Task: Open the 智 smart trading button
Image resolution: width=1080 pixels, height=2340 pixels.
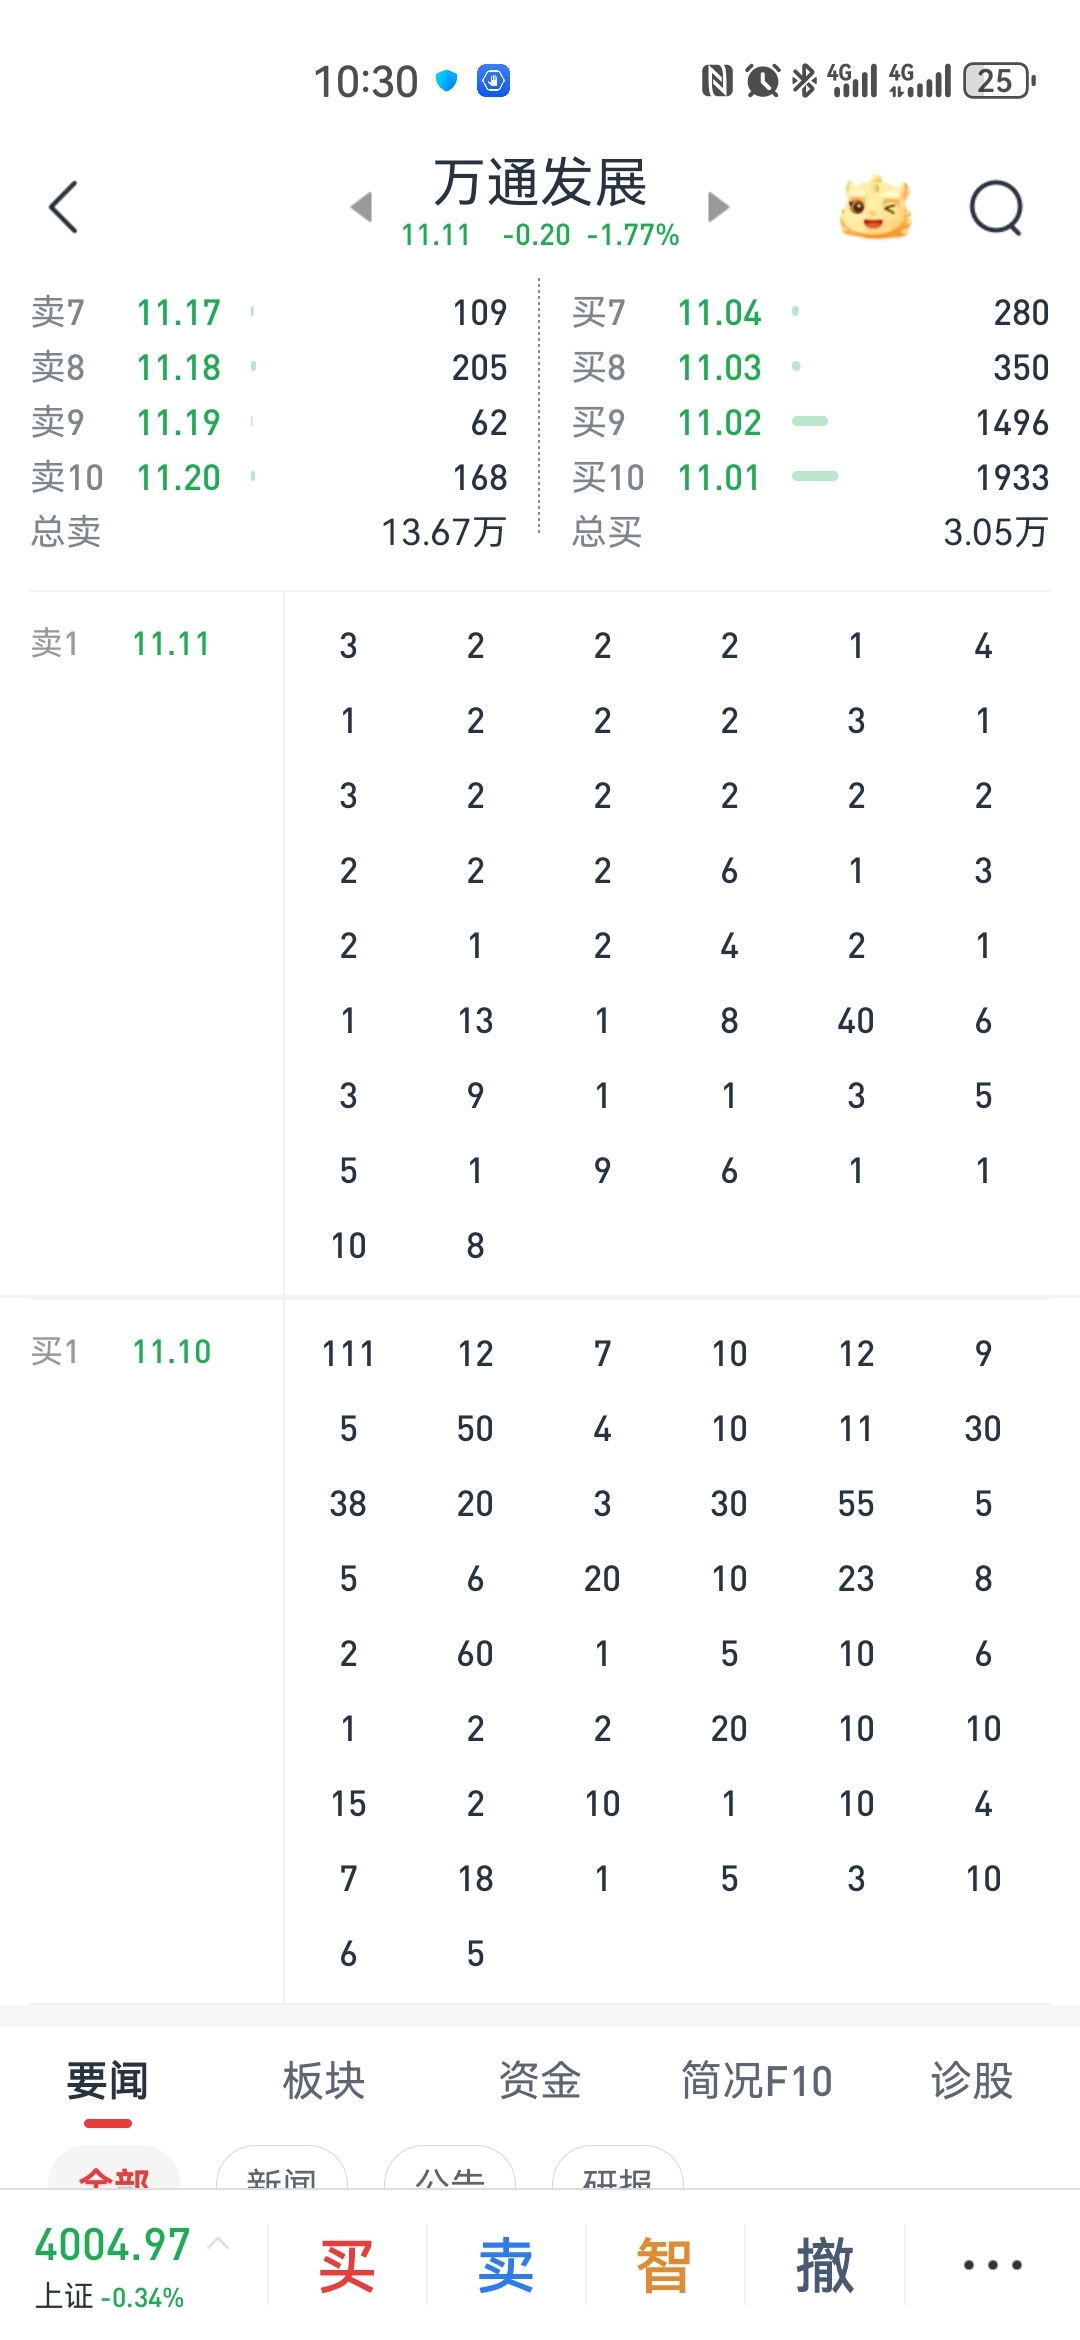Action: 664,2265
